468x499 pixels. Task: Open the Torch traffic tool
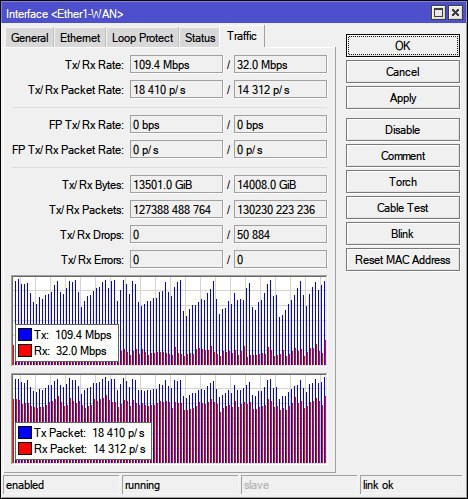(x=403, y=182)
